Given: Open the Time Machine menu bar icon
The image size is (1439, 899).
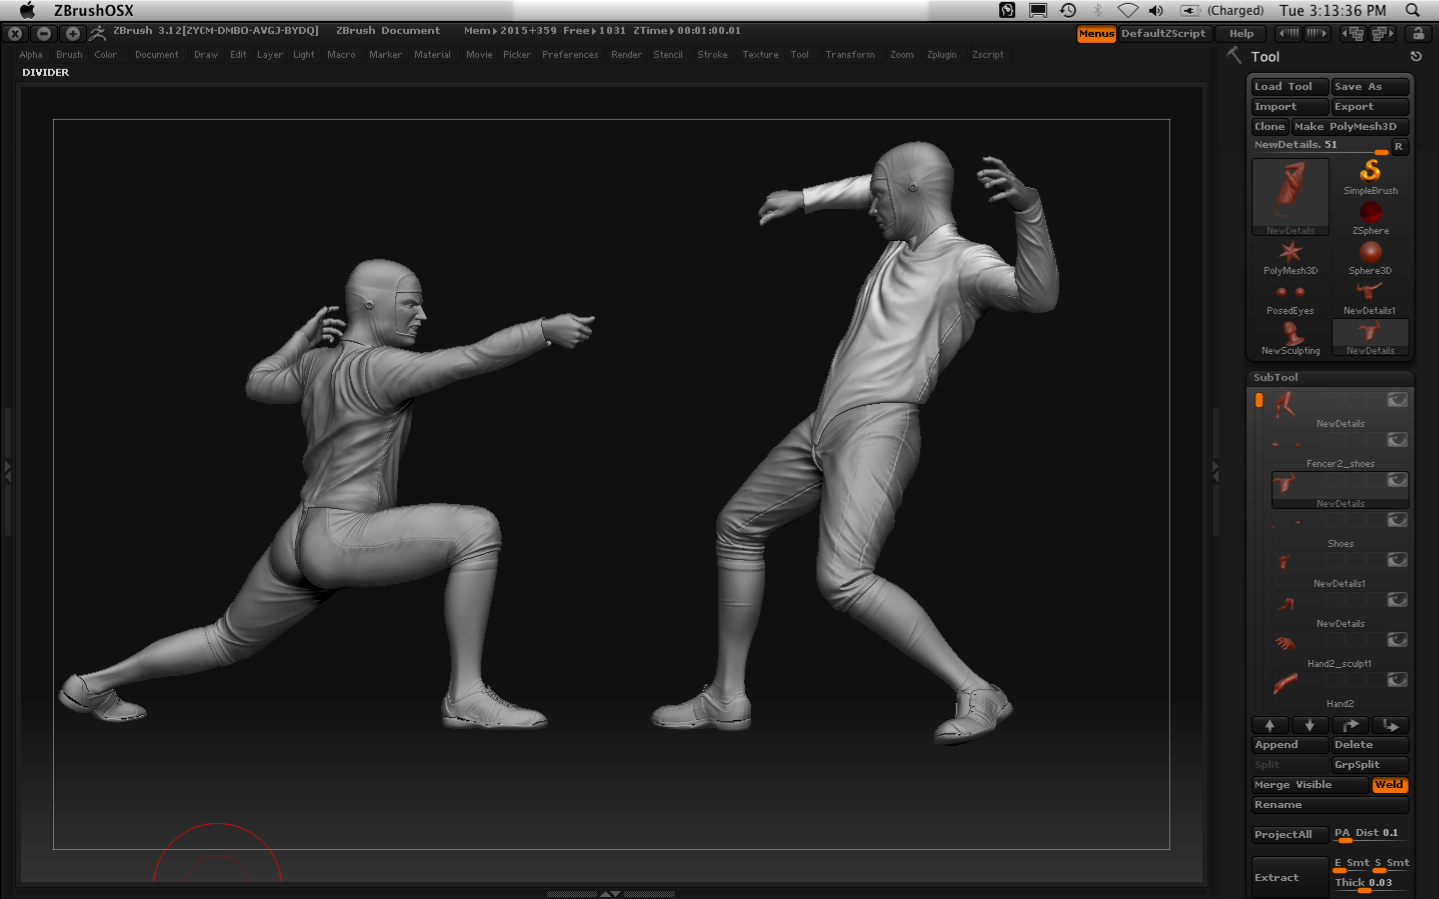Looking at the screenshot, I should [x=1068, y=10].
